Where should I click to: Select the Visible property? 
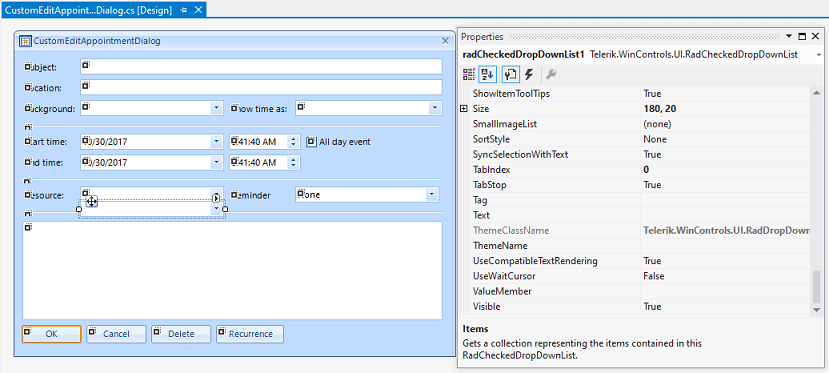486,307
